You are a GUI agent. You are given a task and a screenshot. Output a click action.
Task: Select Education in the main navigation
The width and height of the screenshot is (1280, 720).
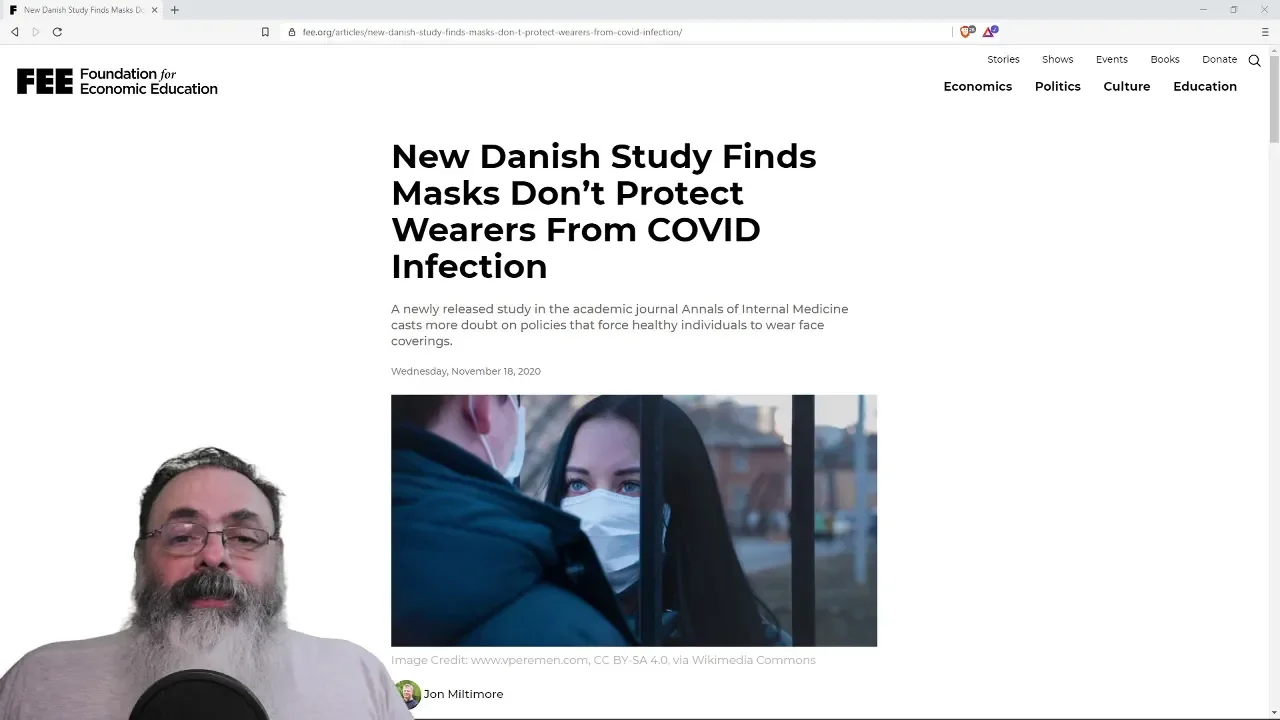1205,86
